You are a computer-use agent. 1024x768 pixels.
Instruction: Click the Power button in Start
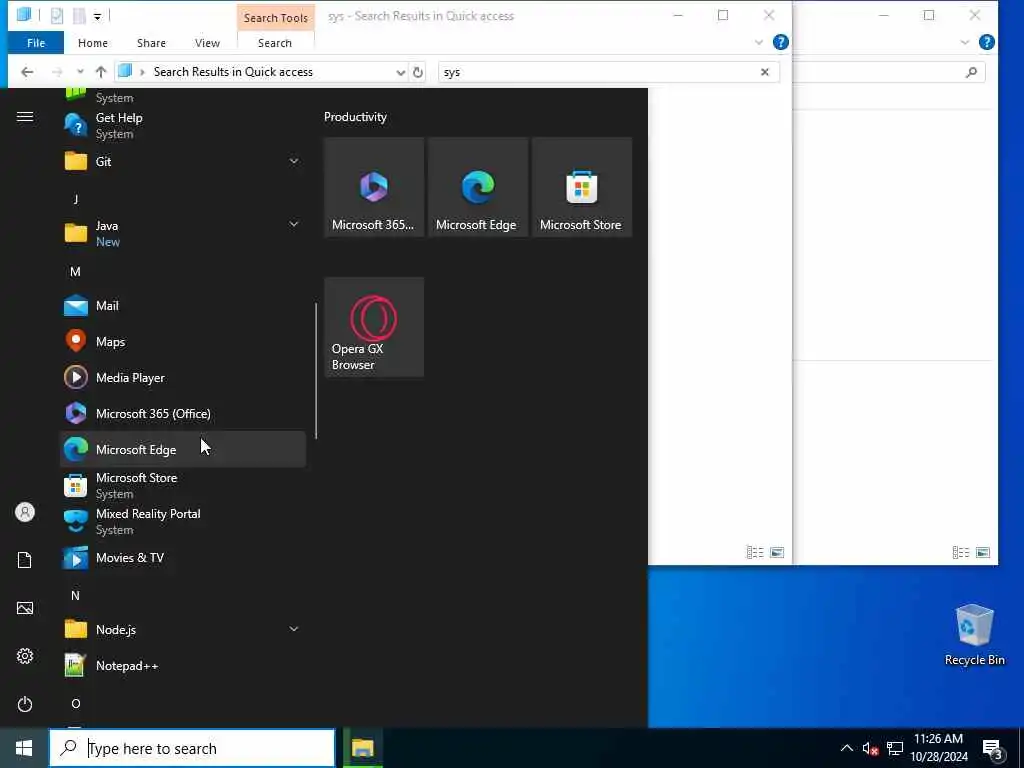[x=25, y=704]
